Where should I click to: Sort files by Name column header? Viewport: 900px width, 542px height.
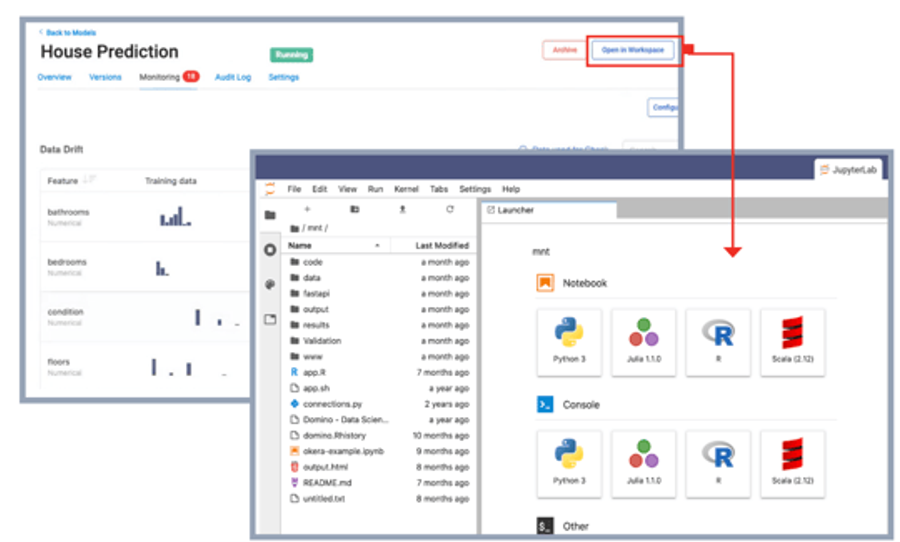point(335,245)
